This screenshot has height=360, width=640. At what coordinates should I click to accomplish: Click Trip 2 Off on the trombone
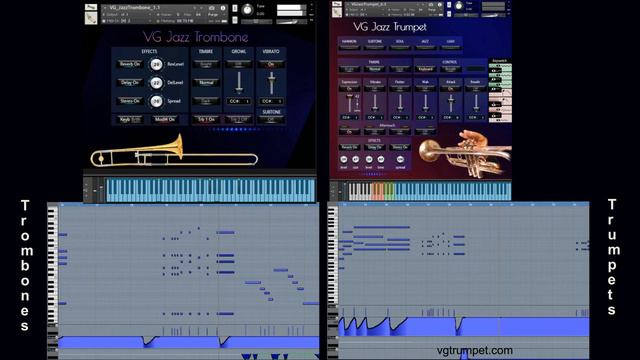point(239,119)
